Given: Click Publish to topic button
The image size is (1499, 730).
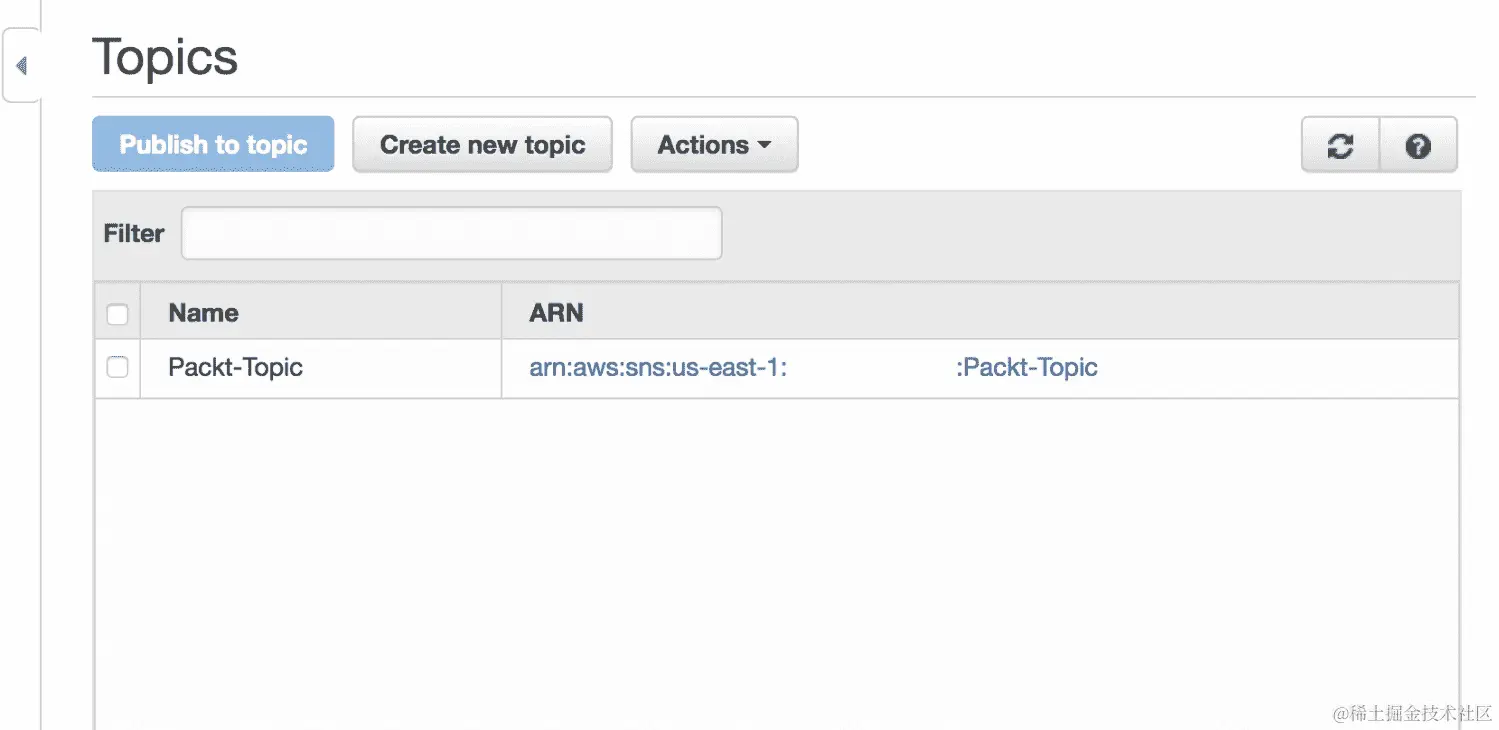Looking at the screenshot, I should pyautogui.click(x=213, y=145).
